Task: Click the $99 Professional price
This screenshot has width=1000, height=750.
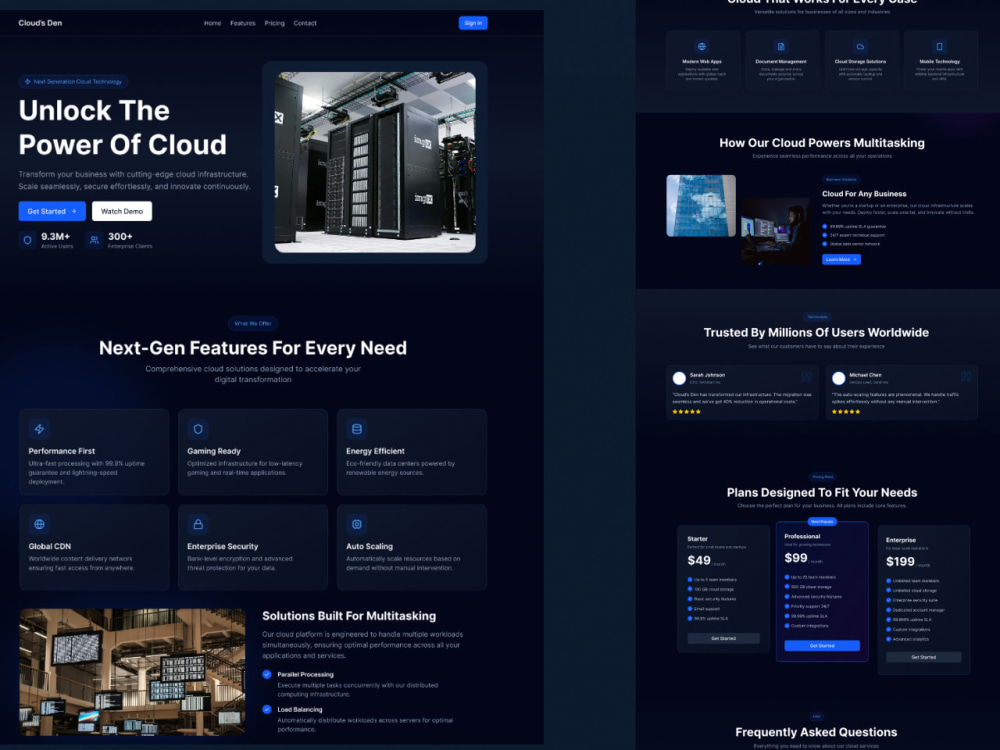Action: [796, 558]
